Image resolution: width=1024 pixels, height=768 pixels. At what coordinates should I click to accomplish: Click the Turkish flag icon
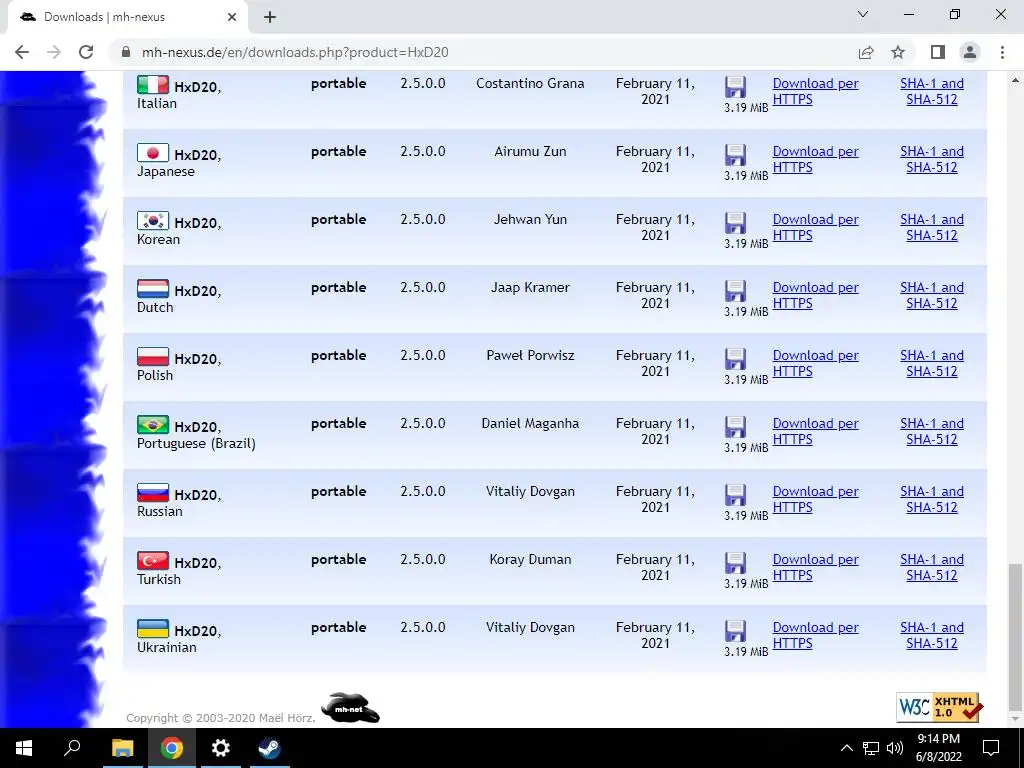pos(153,560)
